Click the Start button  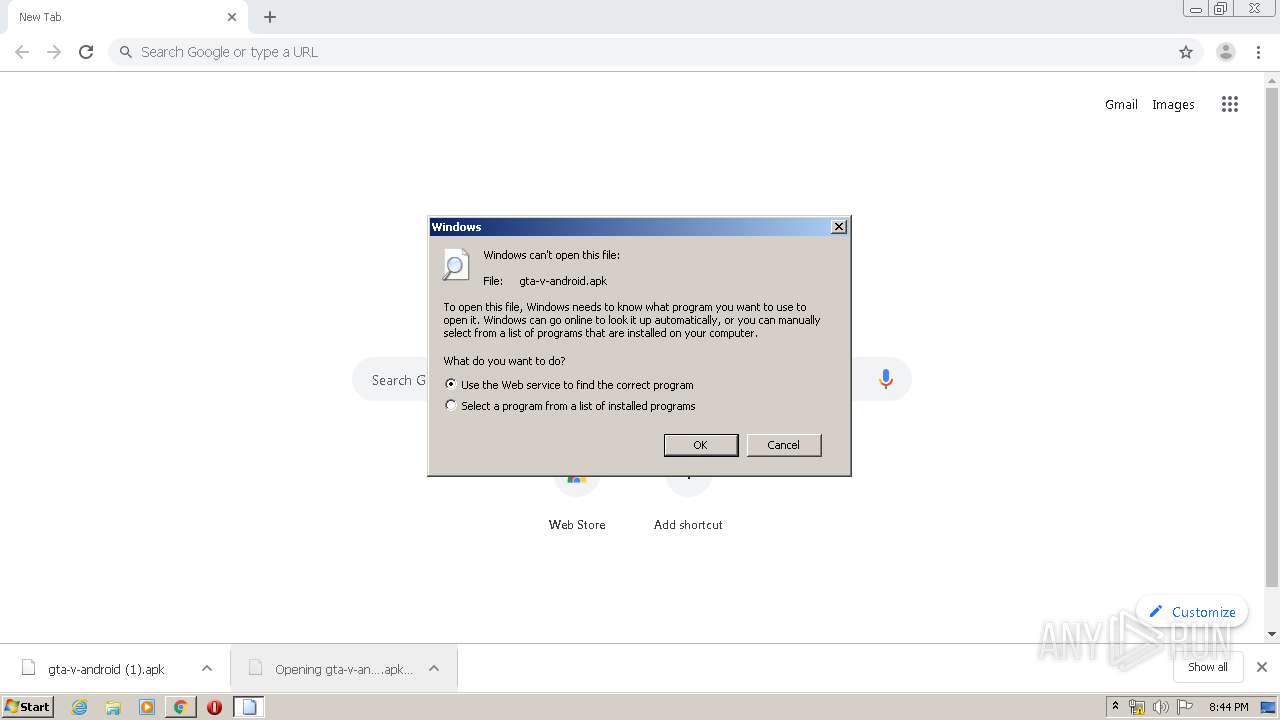pos(28,707)
